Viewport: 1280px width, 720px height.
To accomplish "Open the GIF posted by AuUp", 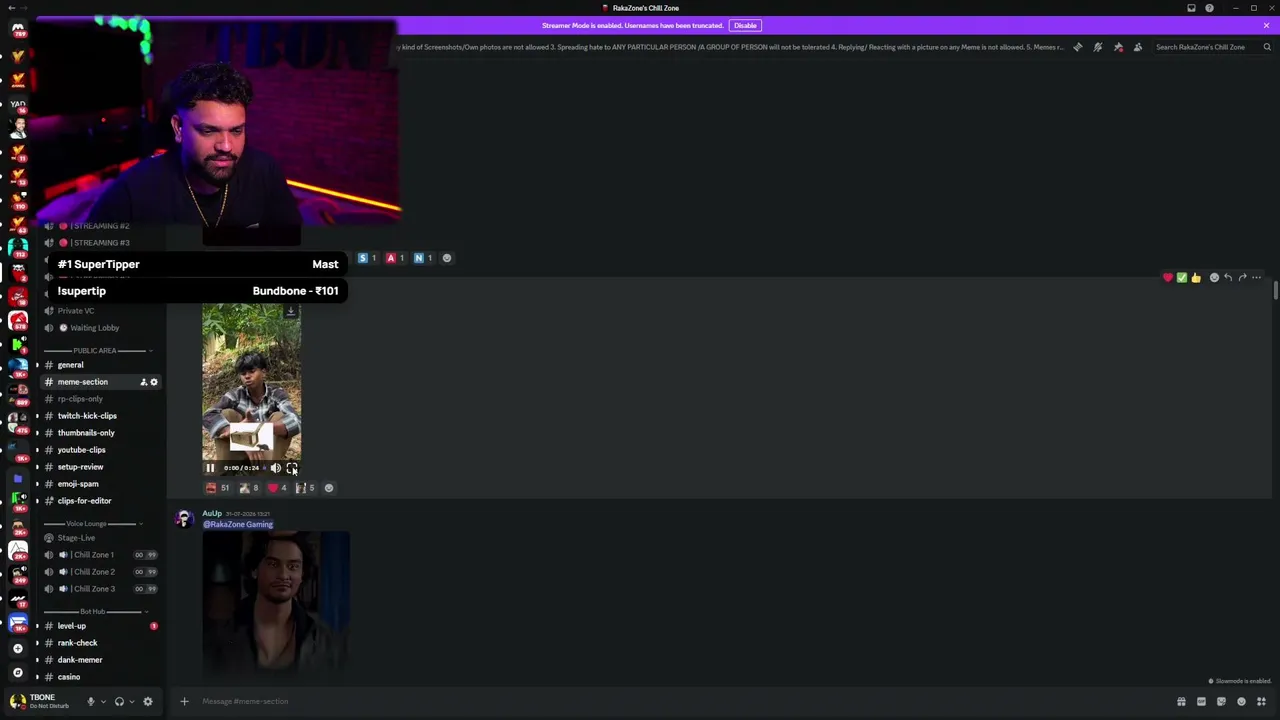I will pyautogui.click(x=276, y=603).
